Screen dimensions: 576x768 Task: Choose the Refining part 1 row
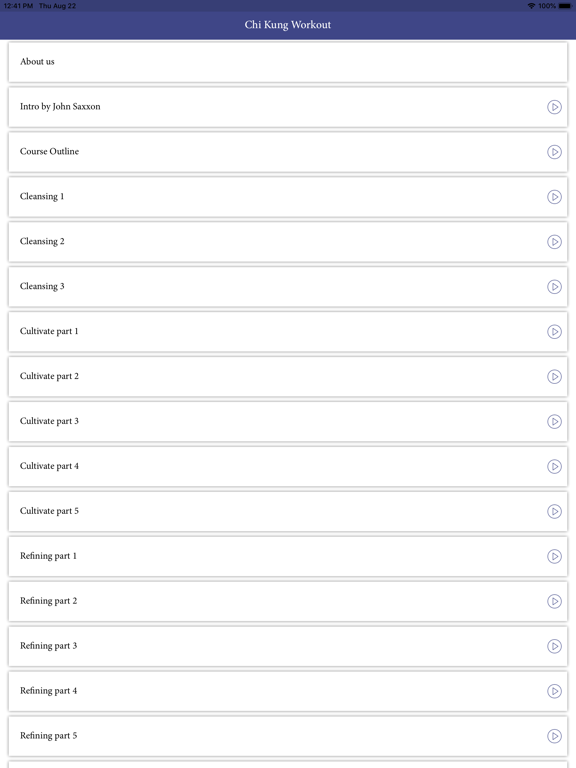288,556
